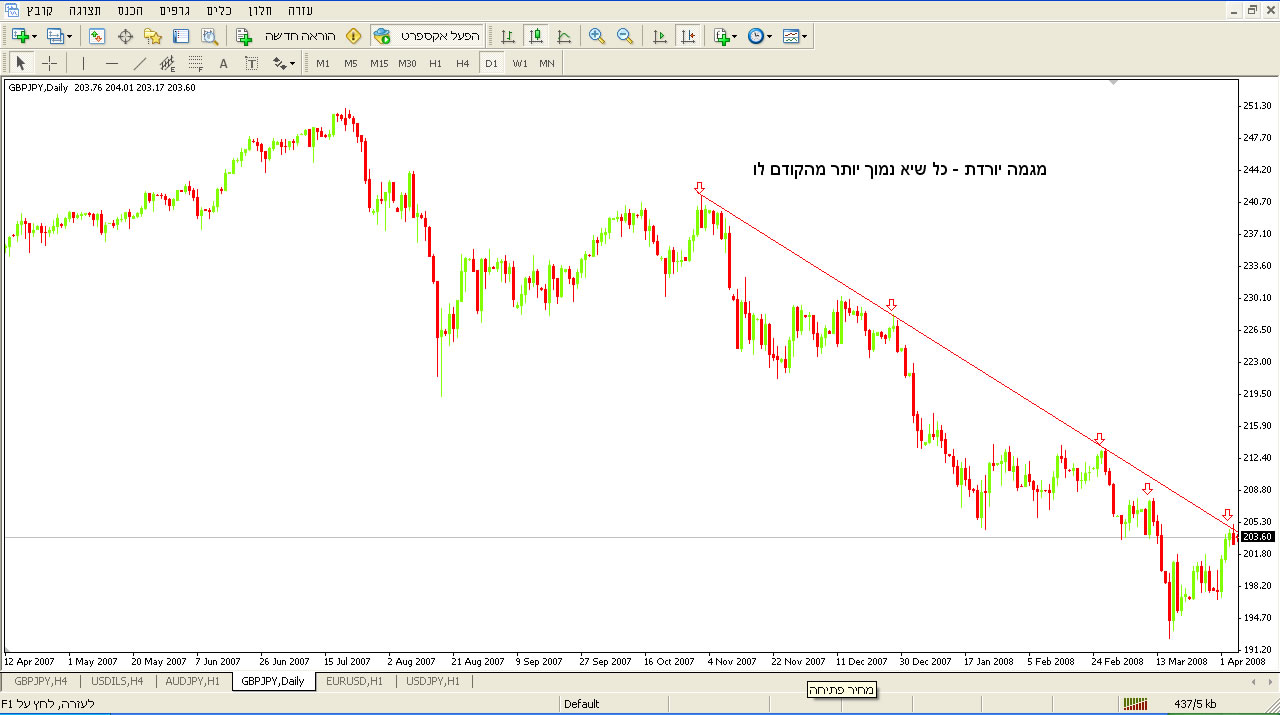The height and width of the screenshot is (715, 1280).
Task: Select the Crosshair cursor tool
Action: (x=49, y=63)
